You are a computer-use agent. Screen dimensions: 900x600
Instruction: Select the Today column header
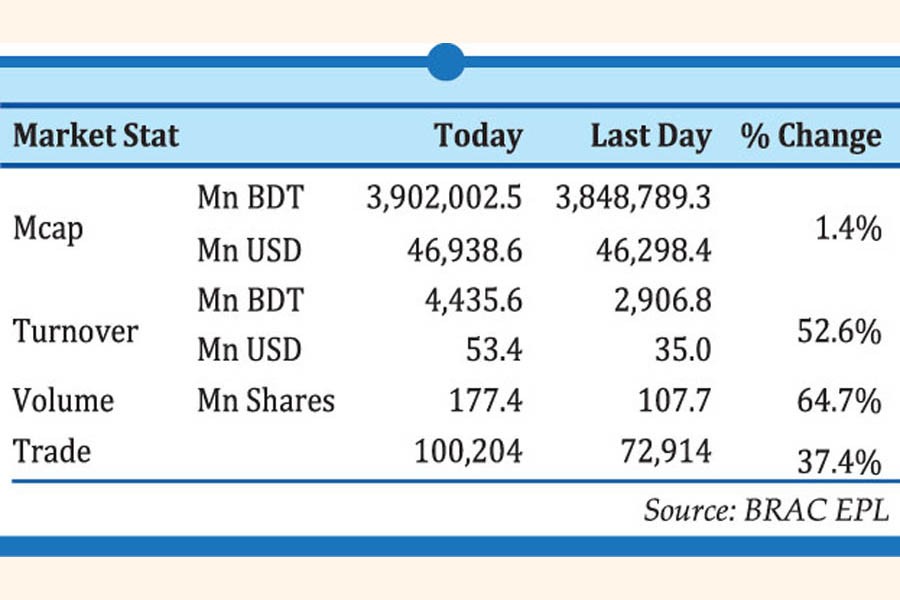[478, 136]
